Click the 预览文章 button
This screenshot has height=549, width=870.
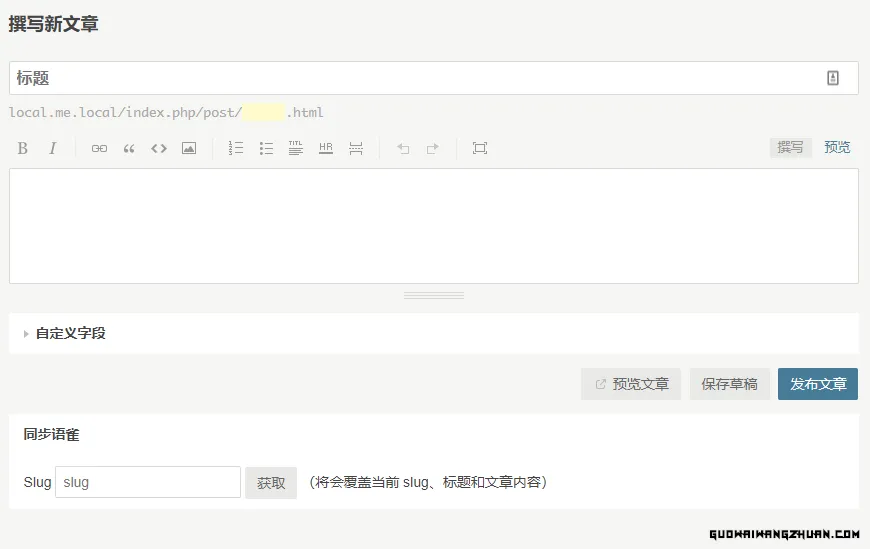(631, 384)
